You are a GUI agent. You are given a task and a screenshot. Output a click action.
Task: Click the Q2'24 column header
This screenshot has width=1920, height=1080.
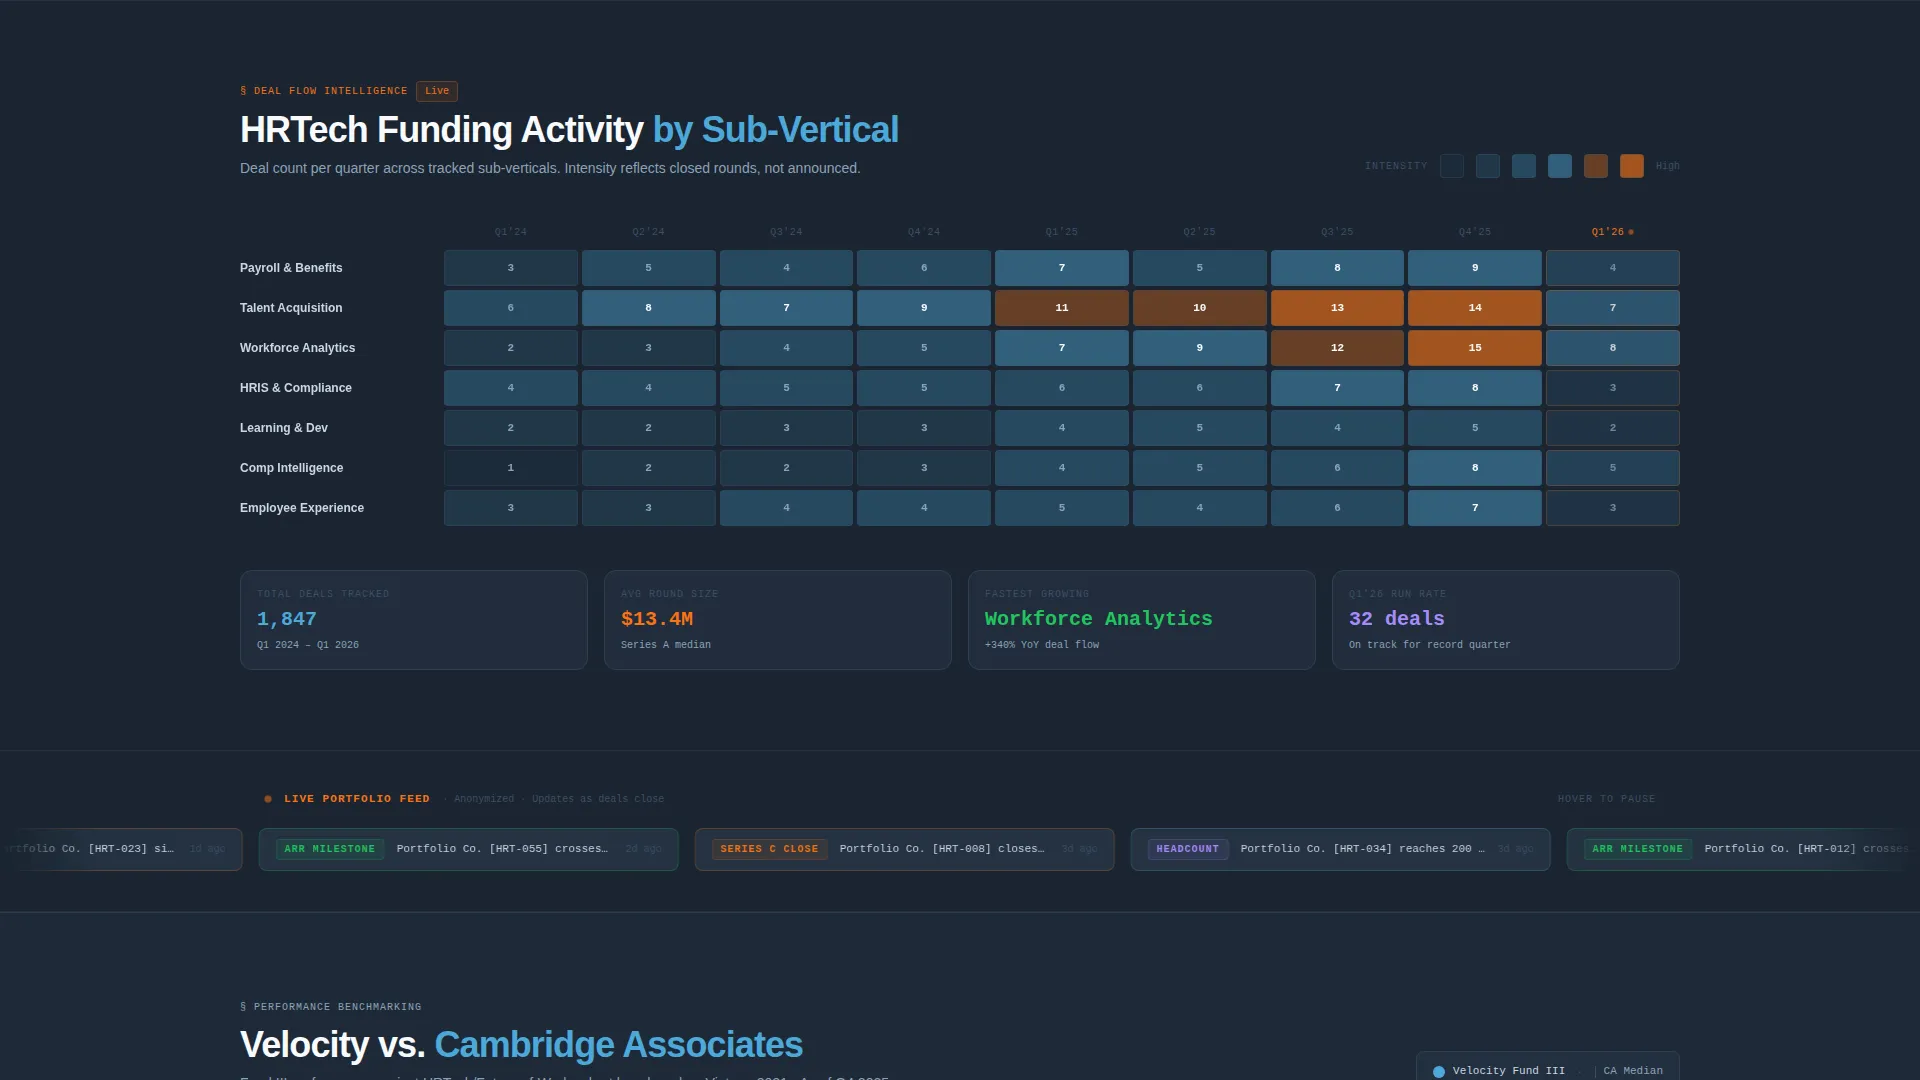(648, 232)
